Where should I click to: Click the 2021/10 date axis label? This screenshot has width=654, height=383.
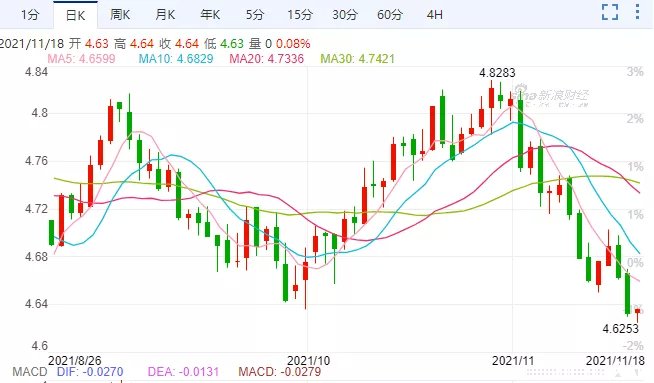[308, 360]
